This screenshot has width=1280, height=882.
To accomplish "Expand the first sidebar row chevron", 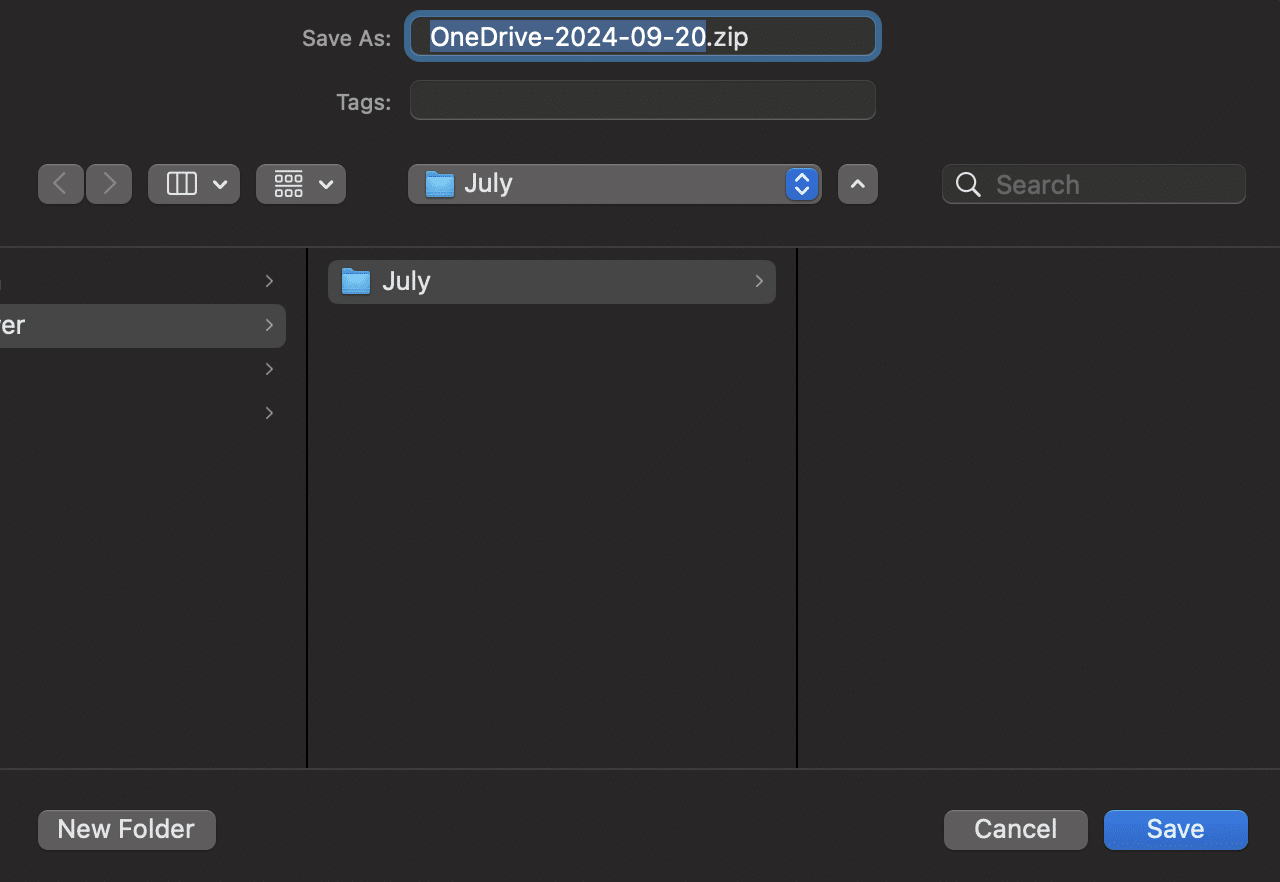I will (269, 281).
